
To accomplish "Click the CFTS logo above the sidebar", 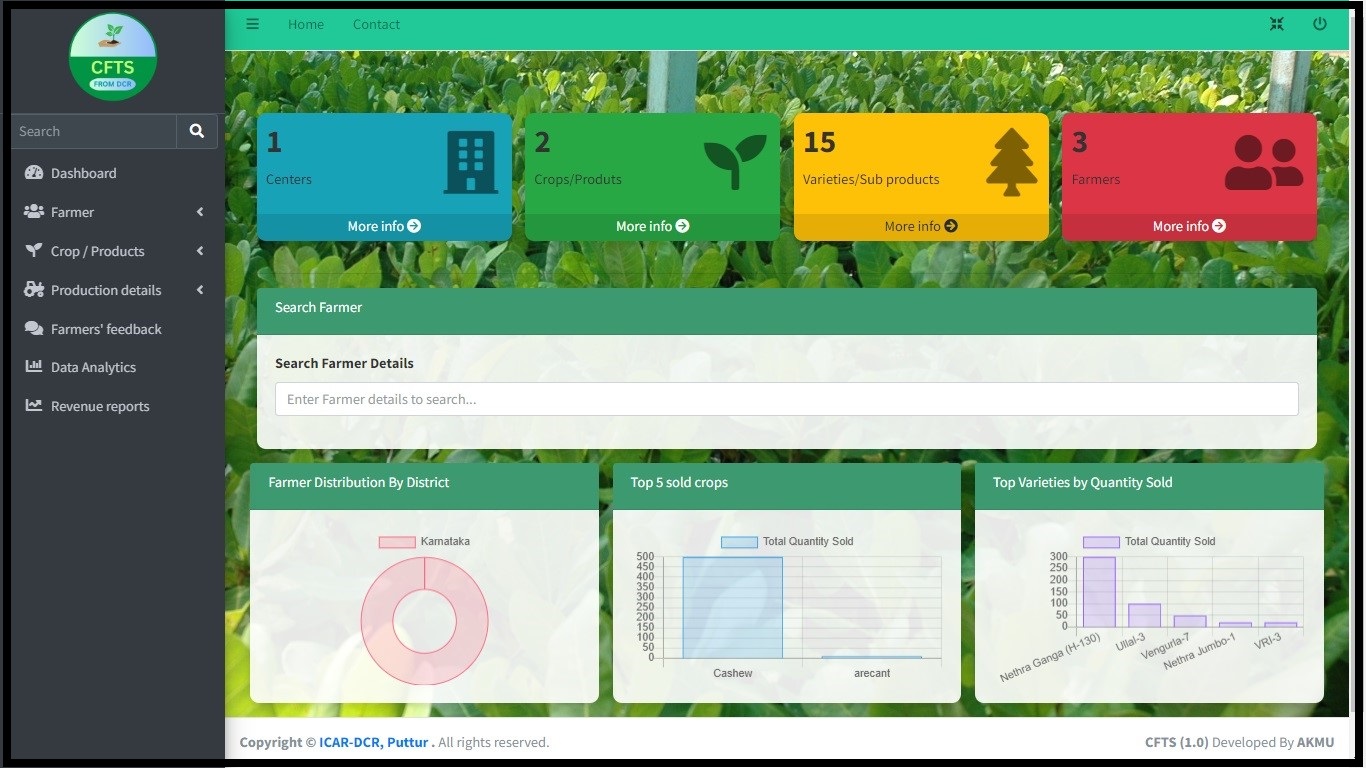I will pos(113,56).
